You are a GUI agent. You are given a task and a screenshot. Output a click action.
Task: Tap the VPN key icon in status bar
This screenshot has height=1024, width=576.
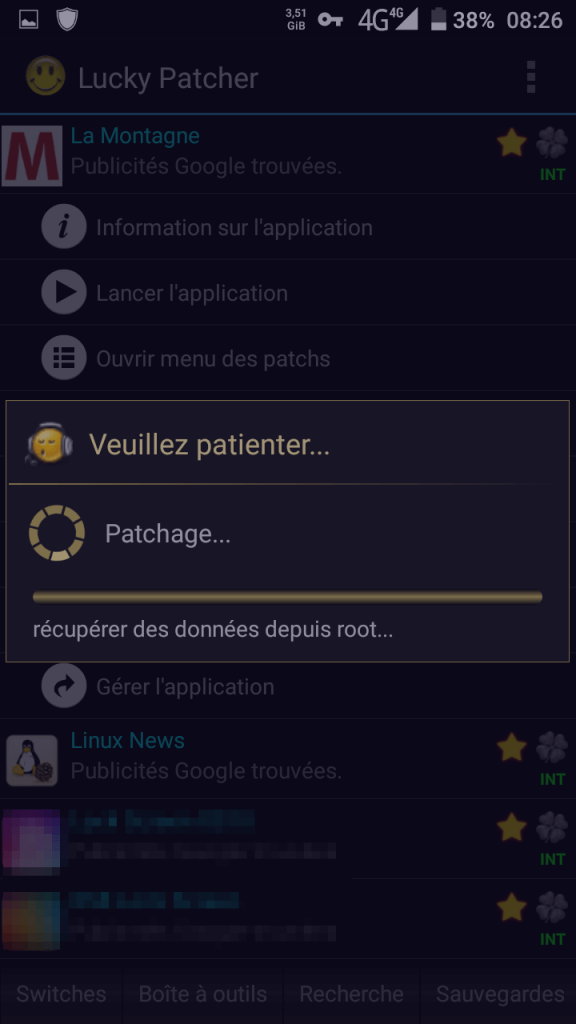(330, 20)
